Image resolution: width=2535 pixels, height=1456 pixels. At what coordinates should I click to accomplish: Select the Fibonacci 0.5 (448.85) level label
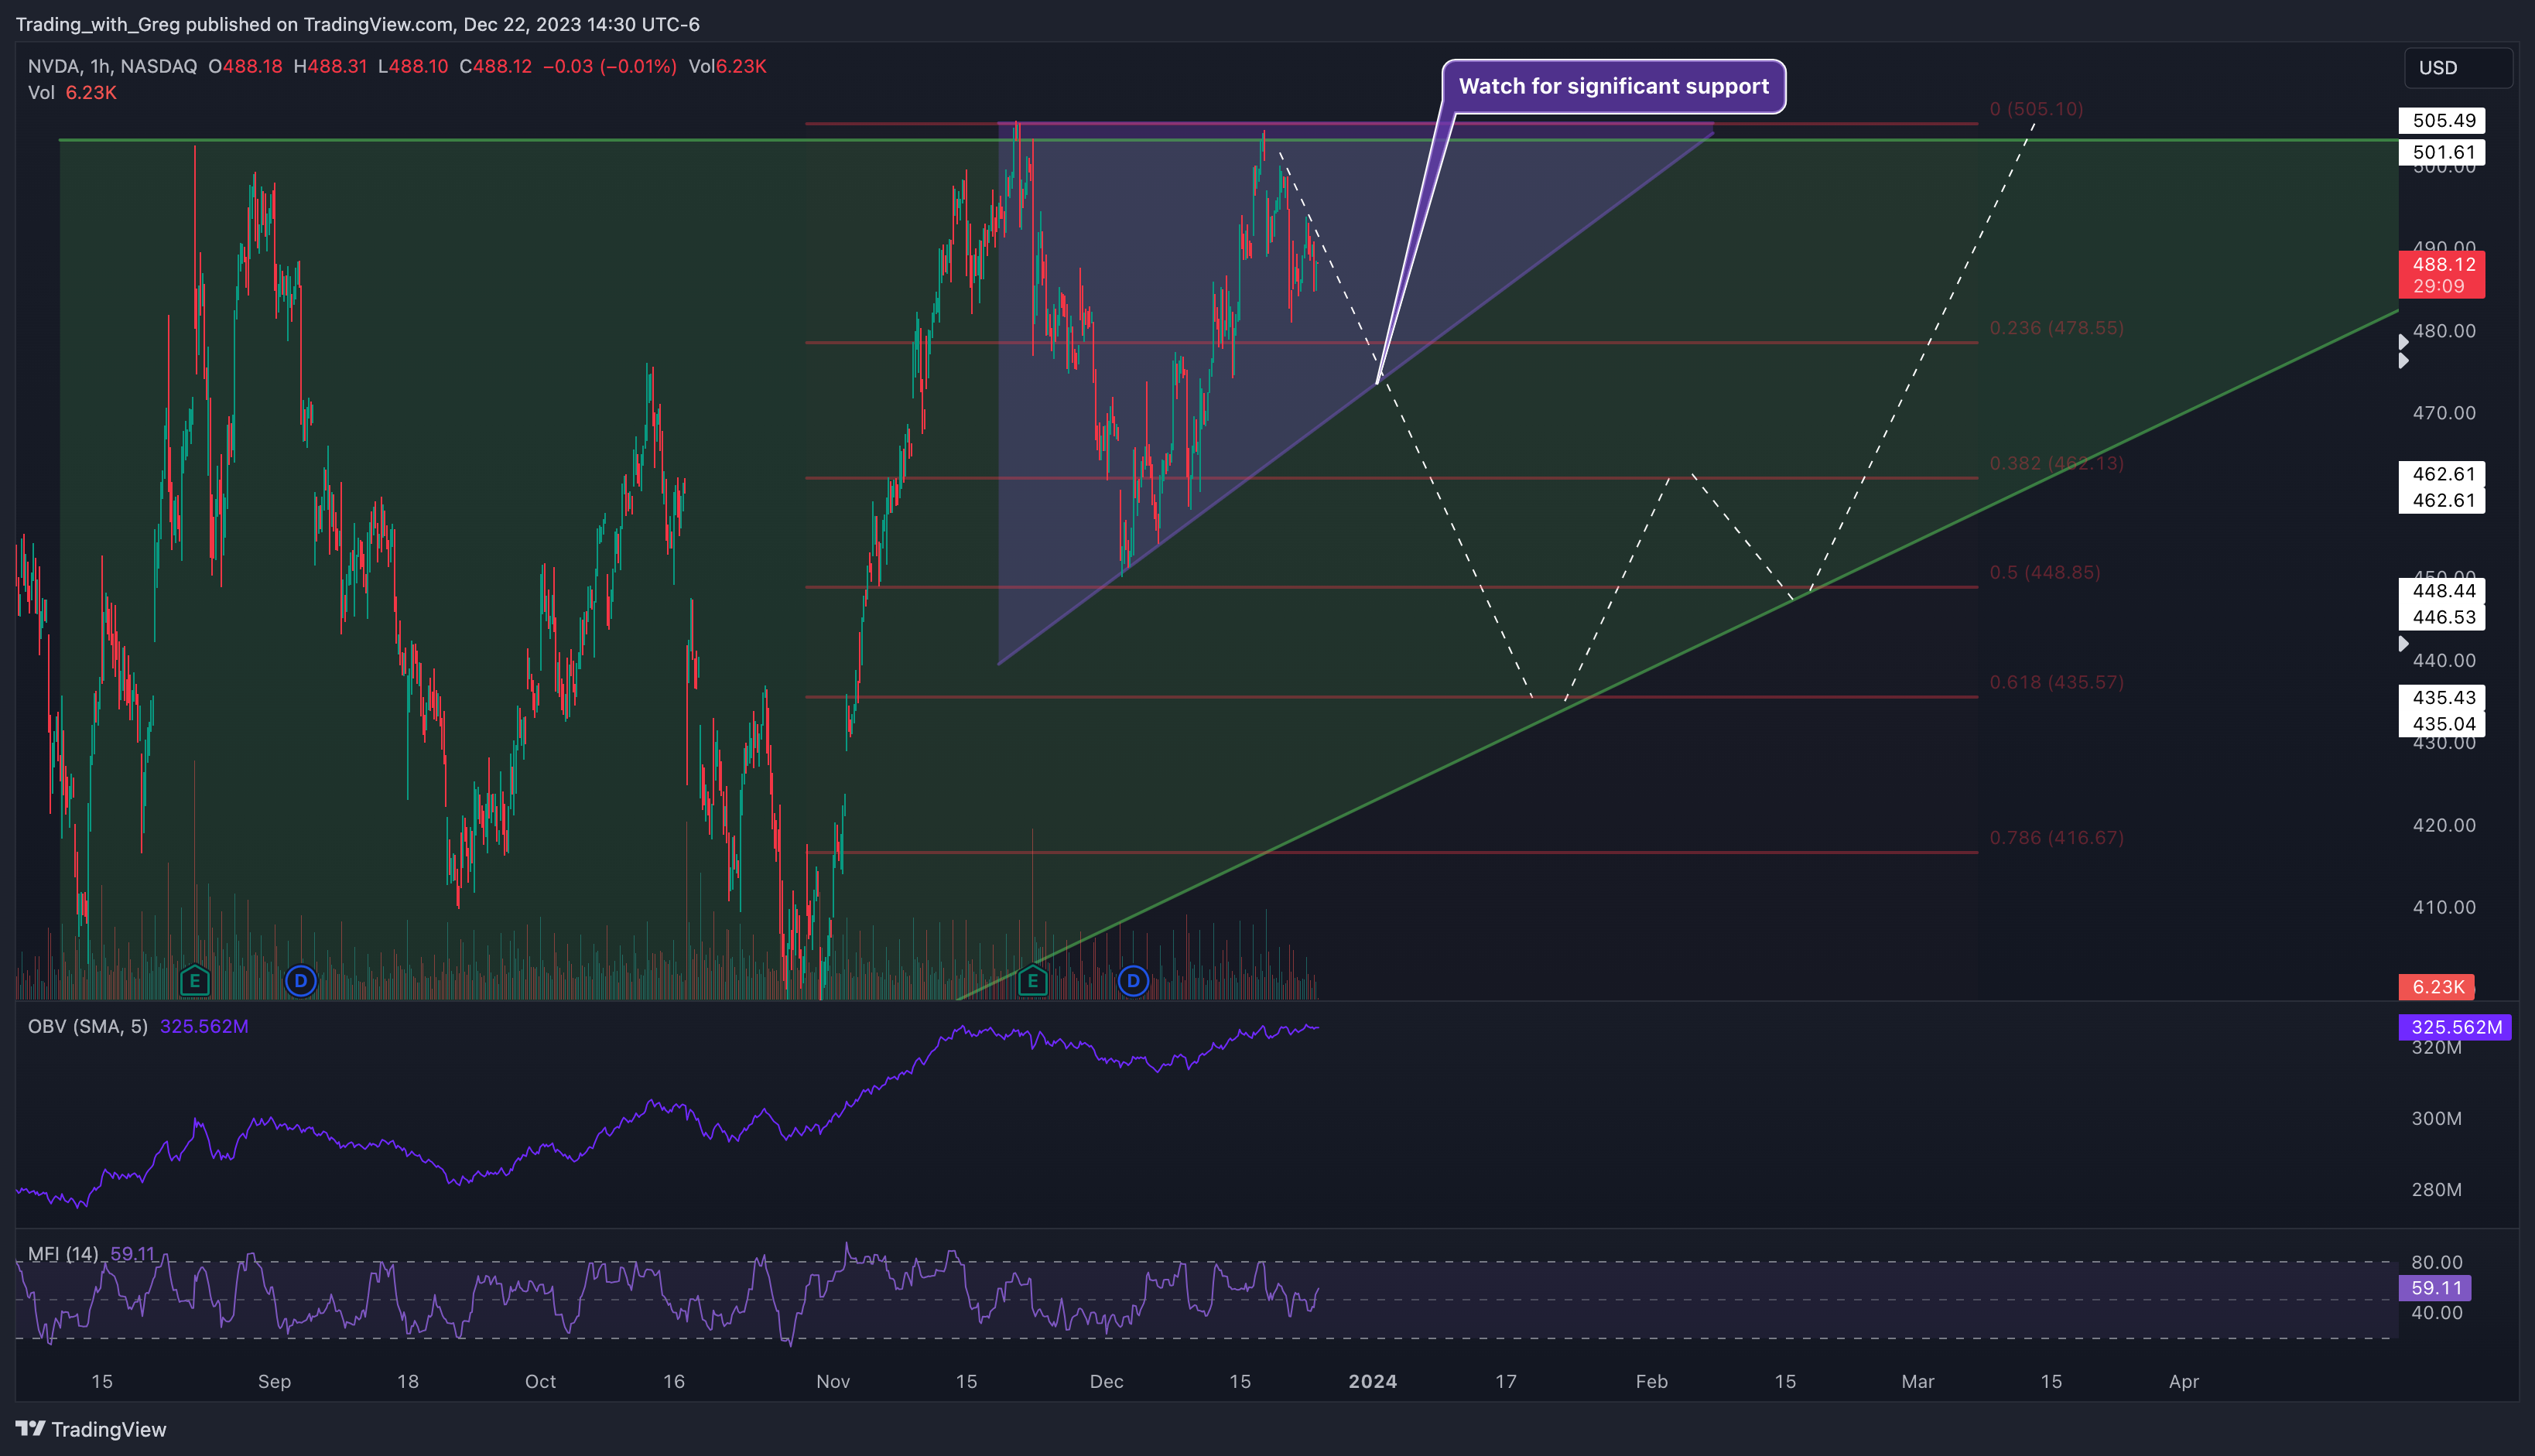[2045, 572]
